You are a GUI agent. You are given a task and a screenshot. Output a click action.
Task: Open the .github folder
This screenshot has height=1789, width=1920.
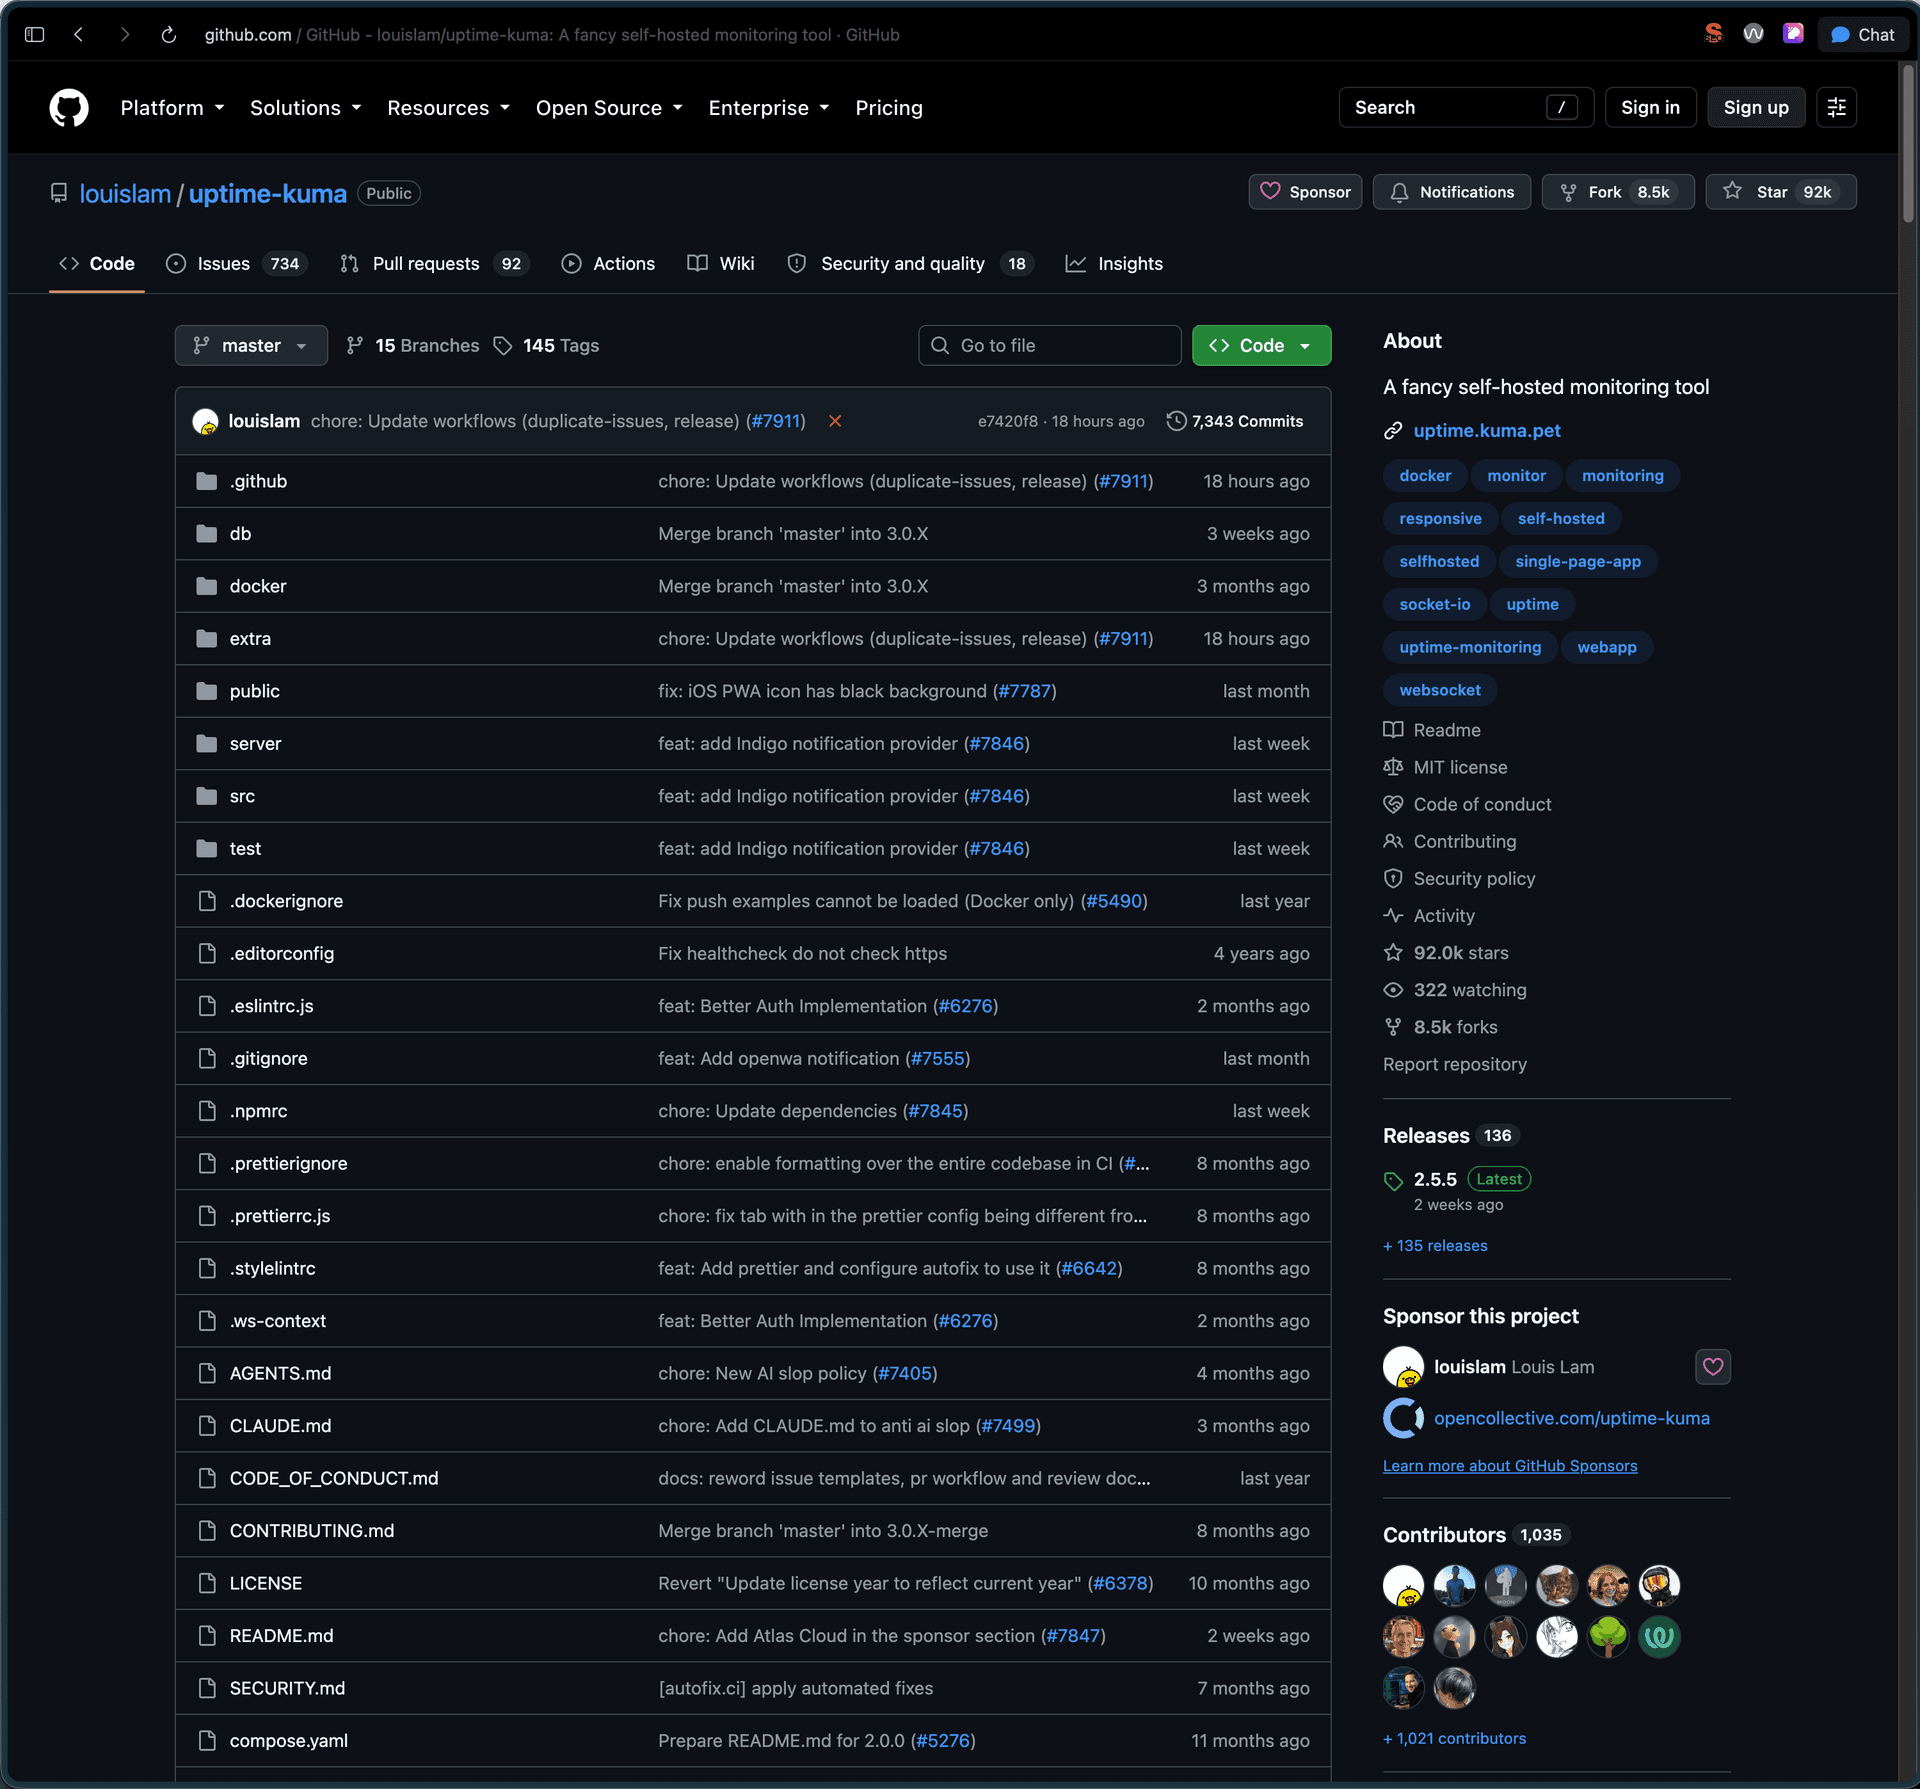(x=258, y=481)
